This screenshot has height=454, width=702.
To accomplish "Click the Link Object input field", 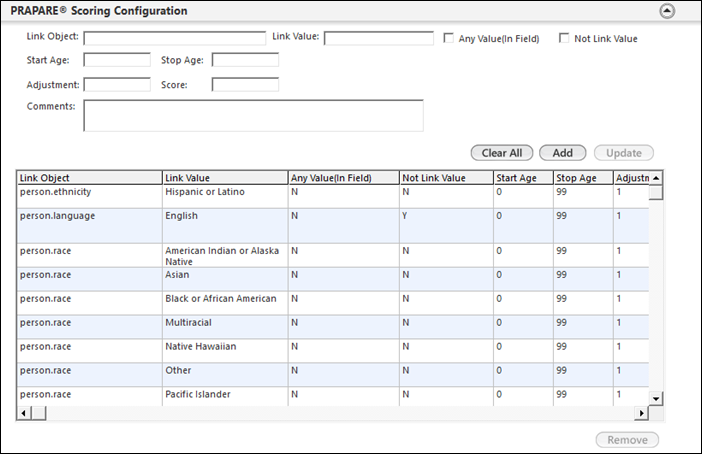I will tap(175, 38).
